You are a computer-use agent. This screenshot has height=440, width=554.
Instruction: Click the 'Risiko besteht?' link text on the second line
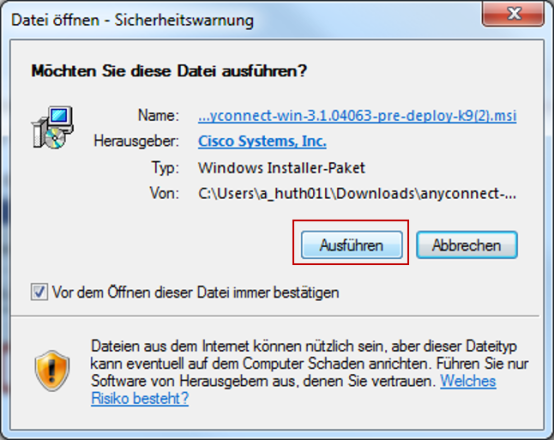tap(140, 398)
